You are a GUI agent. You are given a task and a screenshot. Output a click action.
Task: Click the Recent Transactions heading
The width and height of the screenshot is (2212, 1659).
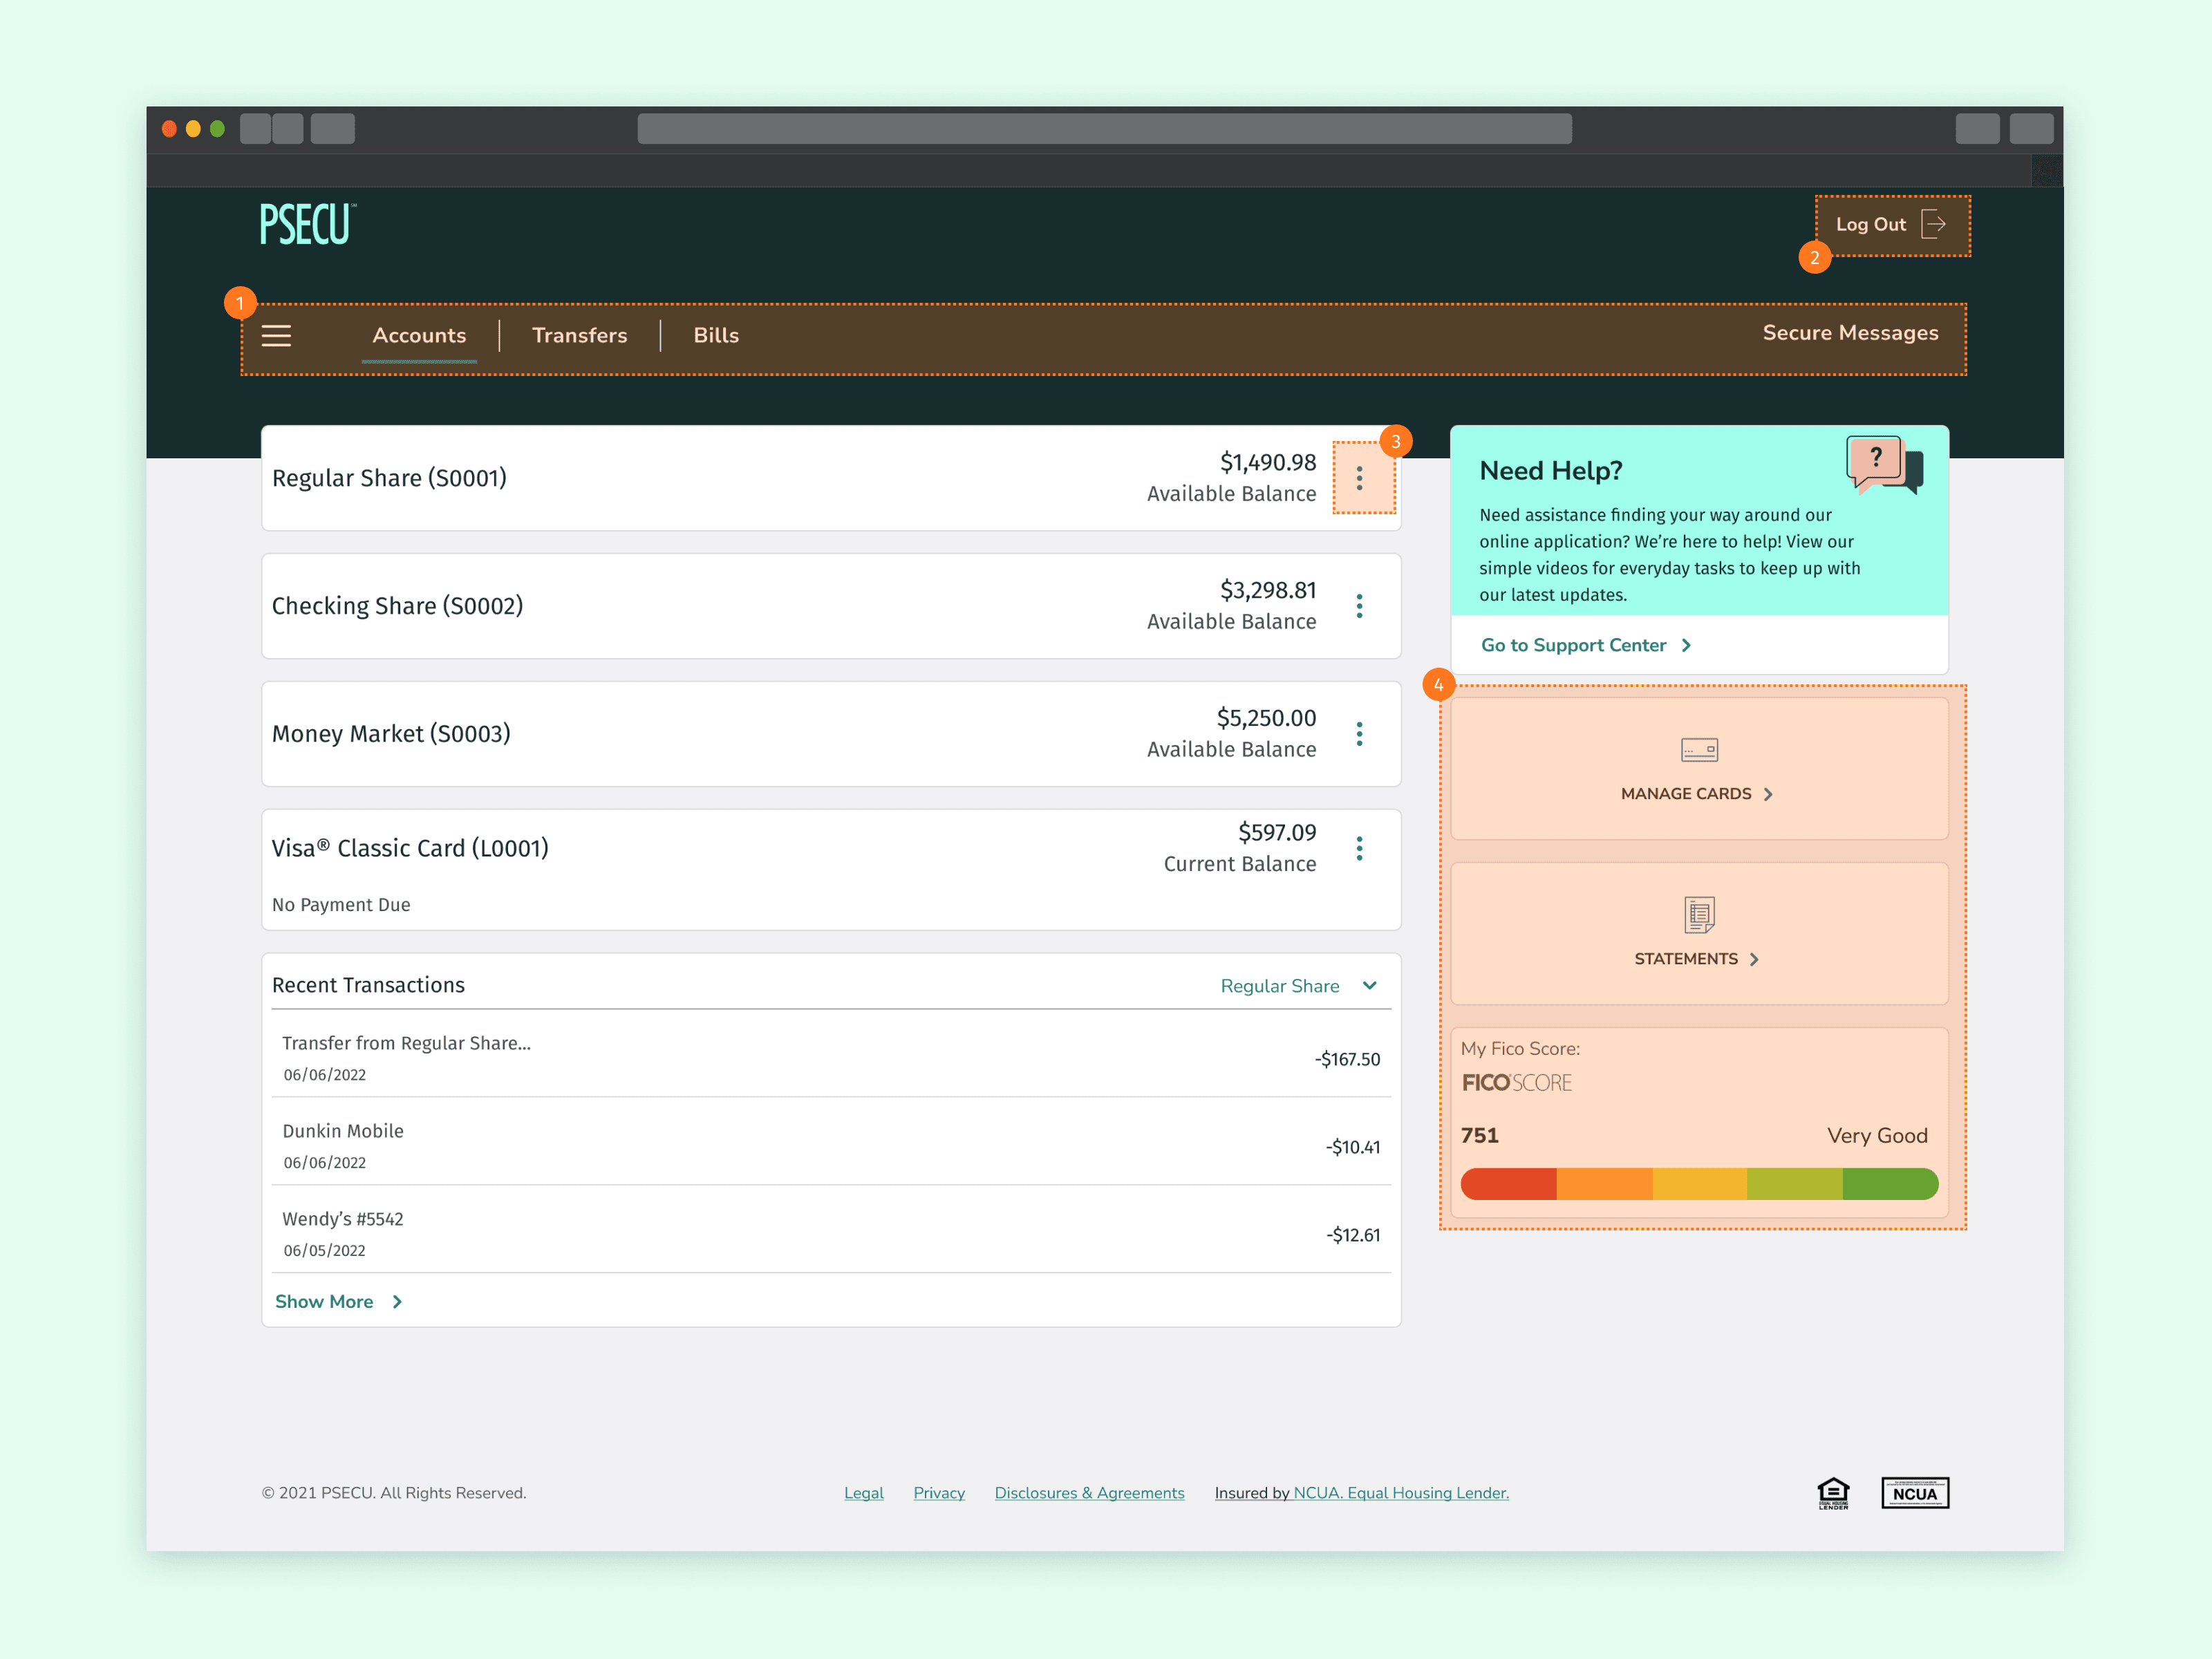click(368, 985)
